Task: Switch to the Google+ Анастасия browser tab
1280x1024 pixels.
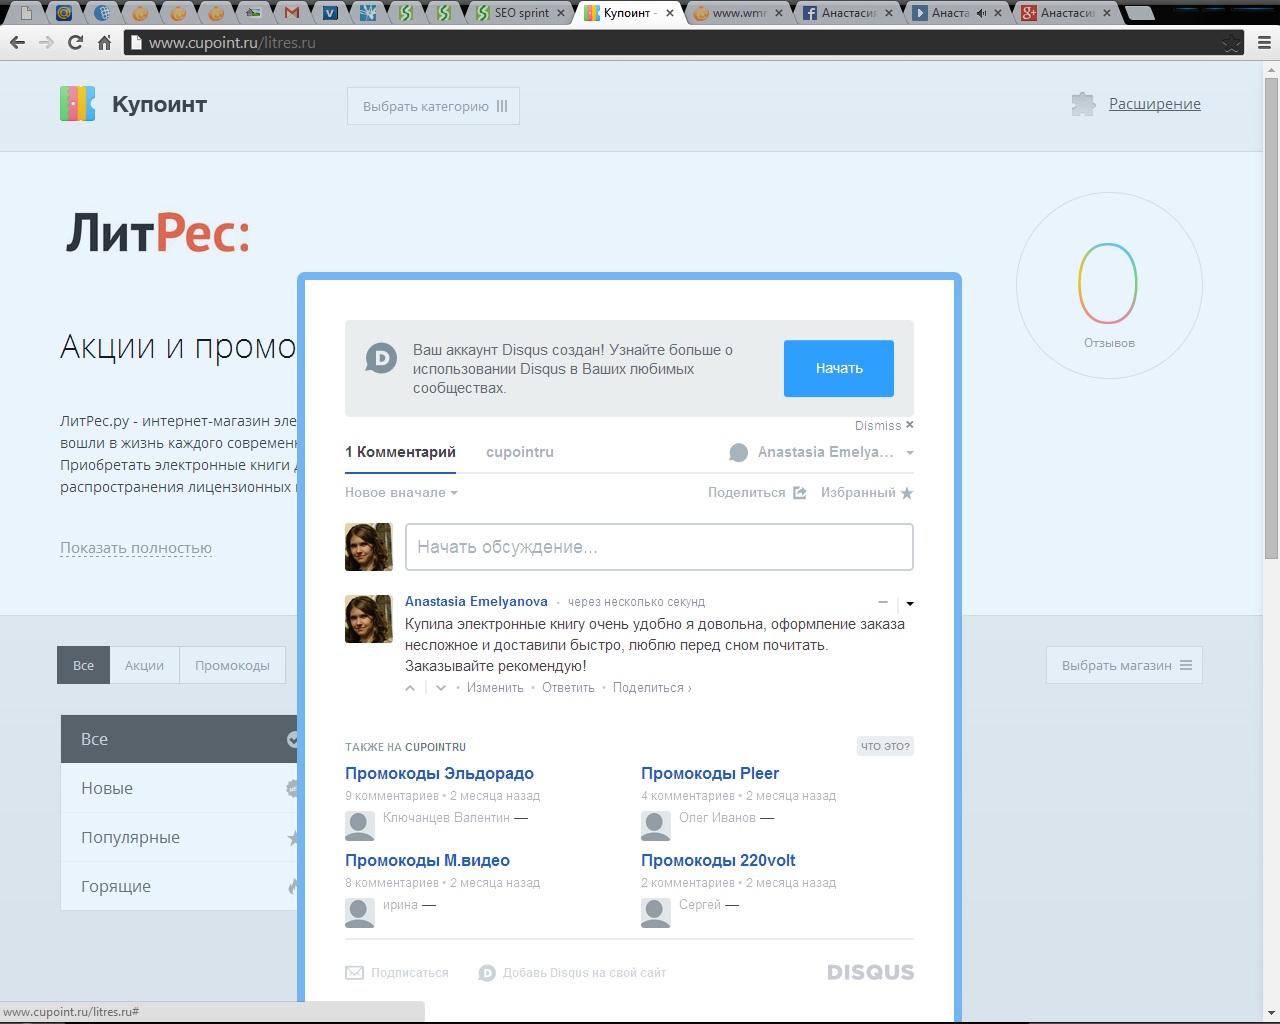Action: tap(1066, 13)
